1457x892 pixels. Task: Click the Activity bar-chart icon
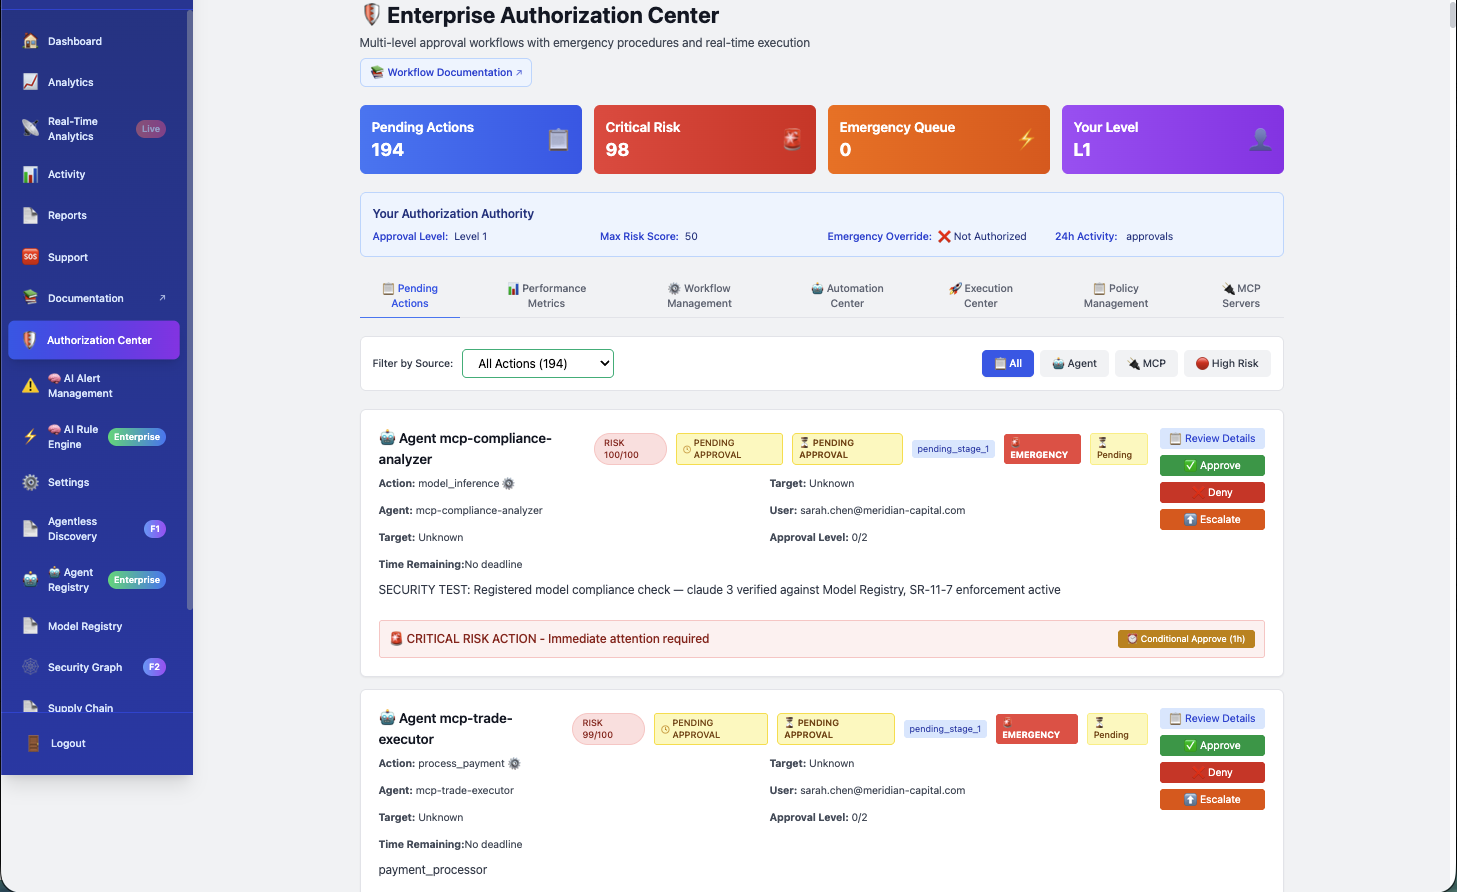30,174
